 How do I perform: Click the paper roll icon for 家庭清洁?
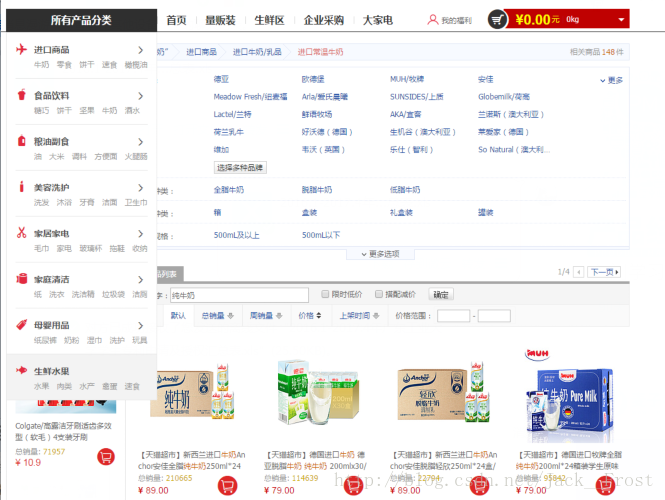pos(21,278)
